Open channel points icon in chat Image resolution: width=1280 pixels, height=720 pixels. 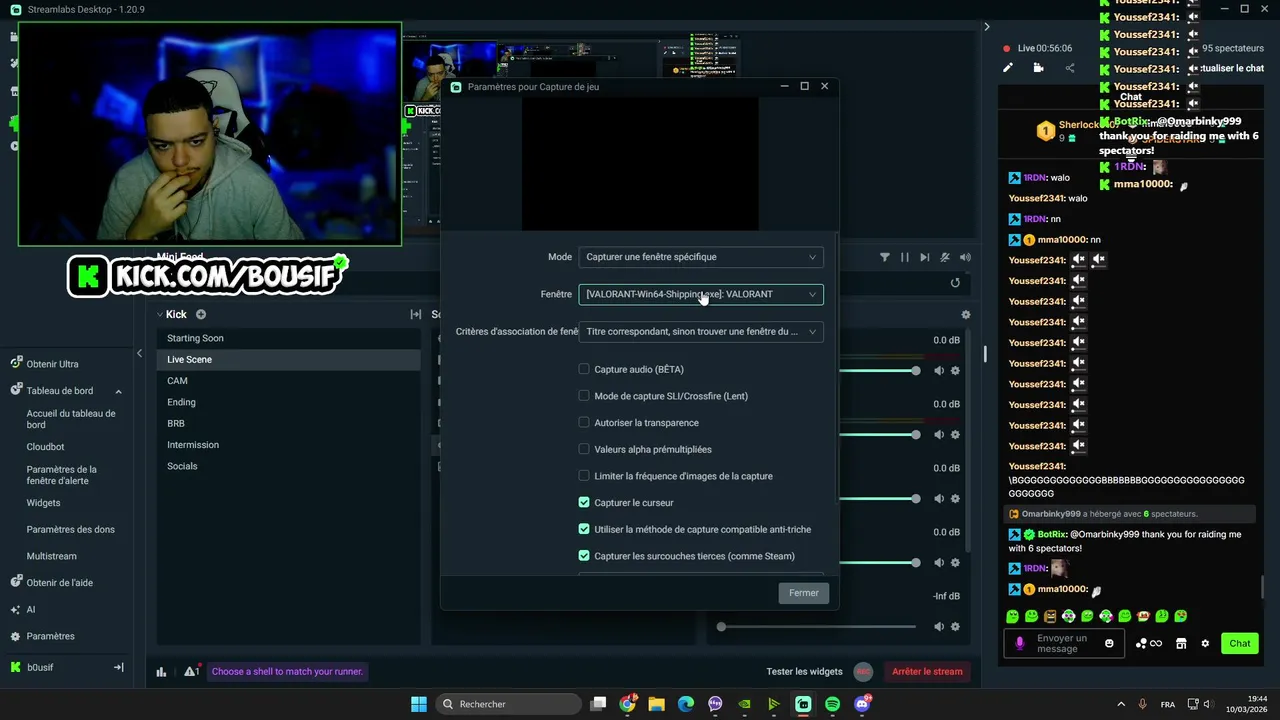pyautogui.click(x=1149, y=643)
